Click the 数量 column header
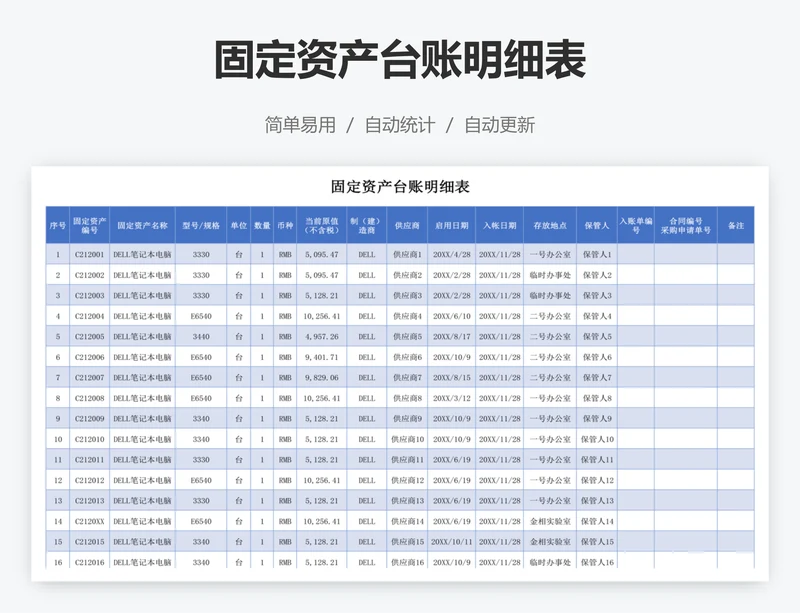Viewport: 800px width, 613px height. [x=262, y=226]
